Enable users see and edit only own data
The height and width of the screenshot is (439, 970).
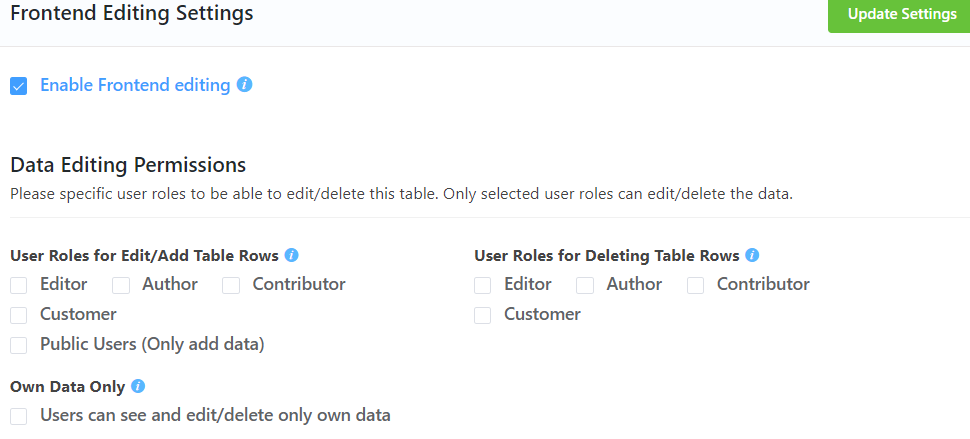coord(19,415)
